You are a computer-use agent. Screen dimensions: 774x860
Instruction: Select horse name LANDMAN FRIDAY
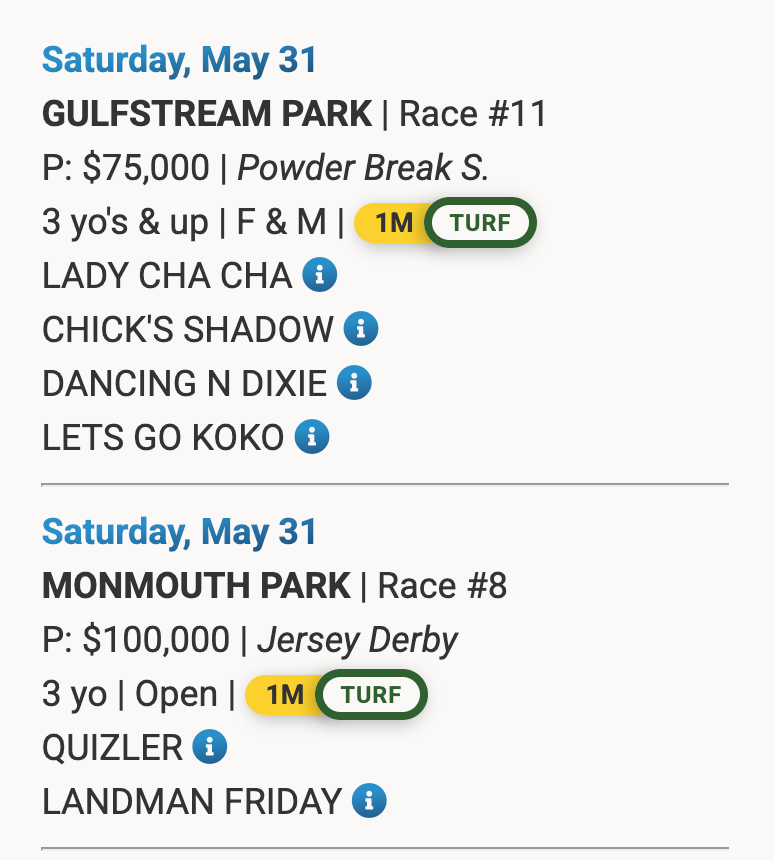(192, 801)
